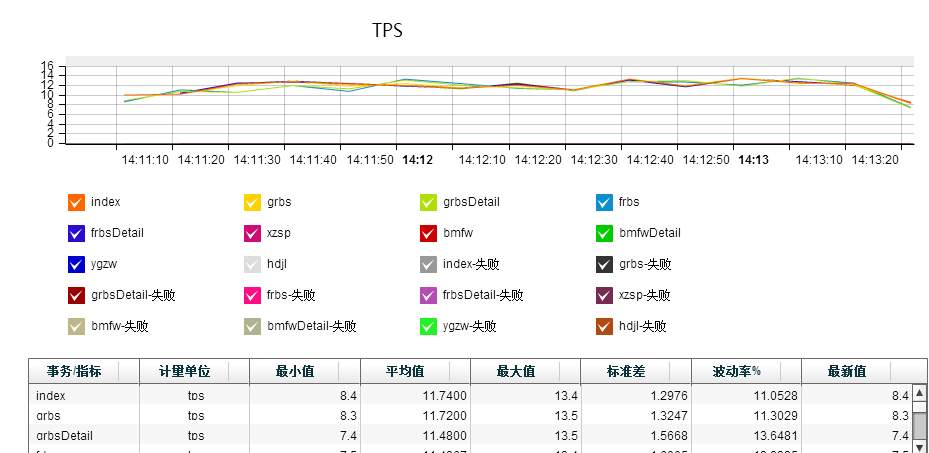Screen dimensions: 929x453
Task: Toggle the index-失败 legend checkbox
Action: pyautogui.click(x=428, y=264)
